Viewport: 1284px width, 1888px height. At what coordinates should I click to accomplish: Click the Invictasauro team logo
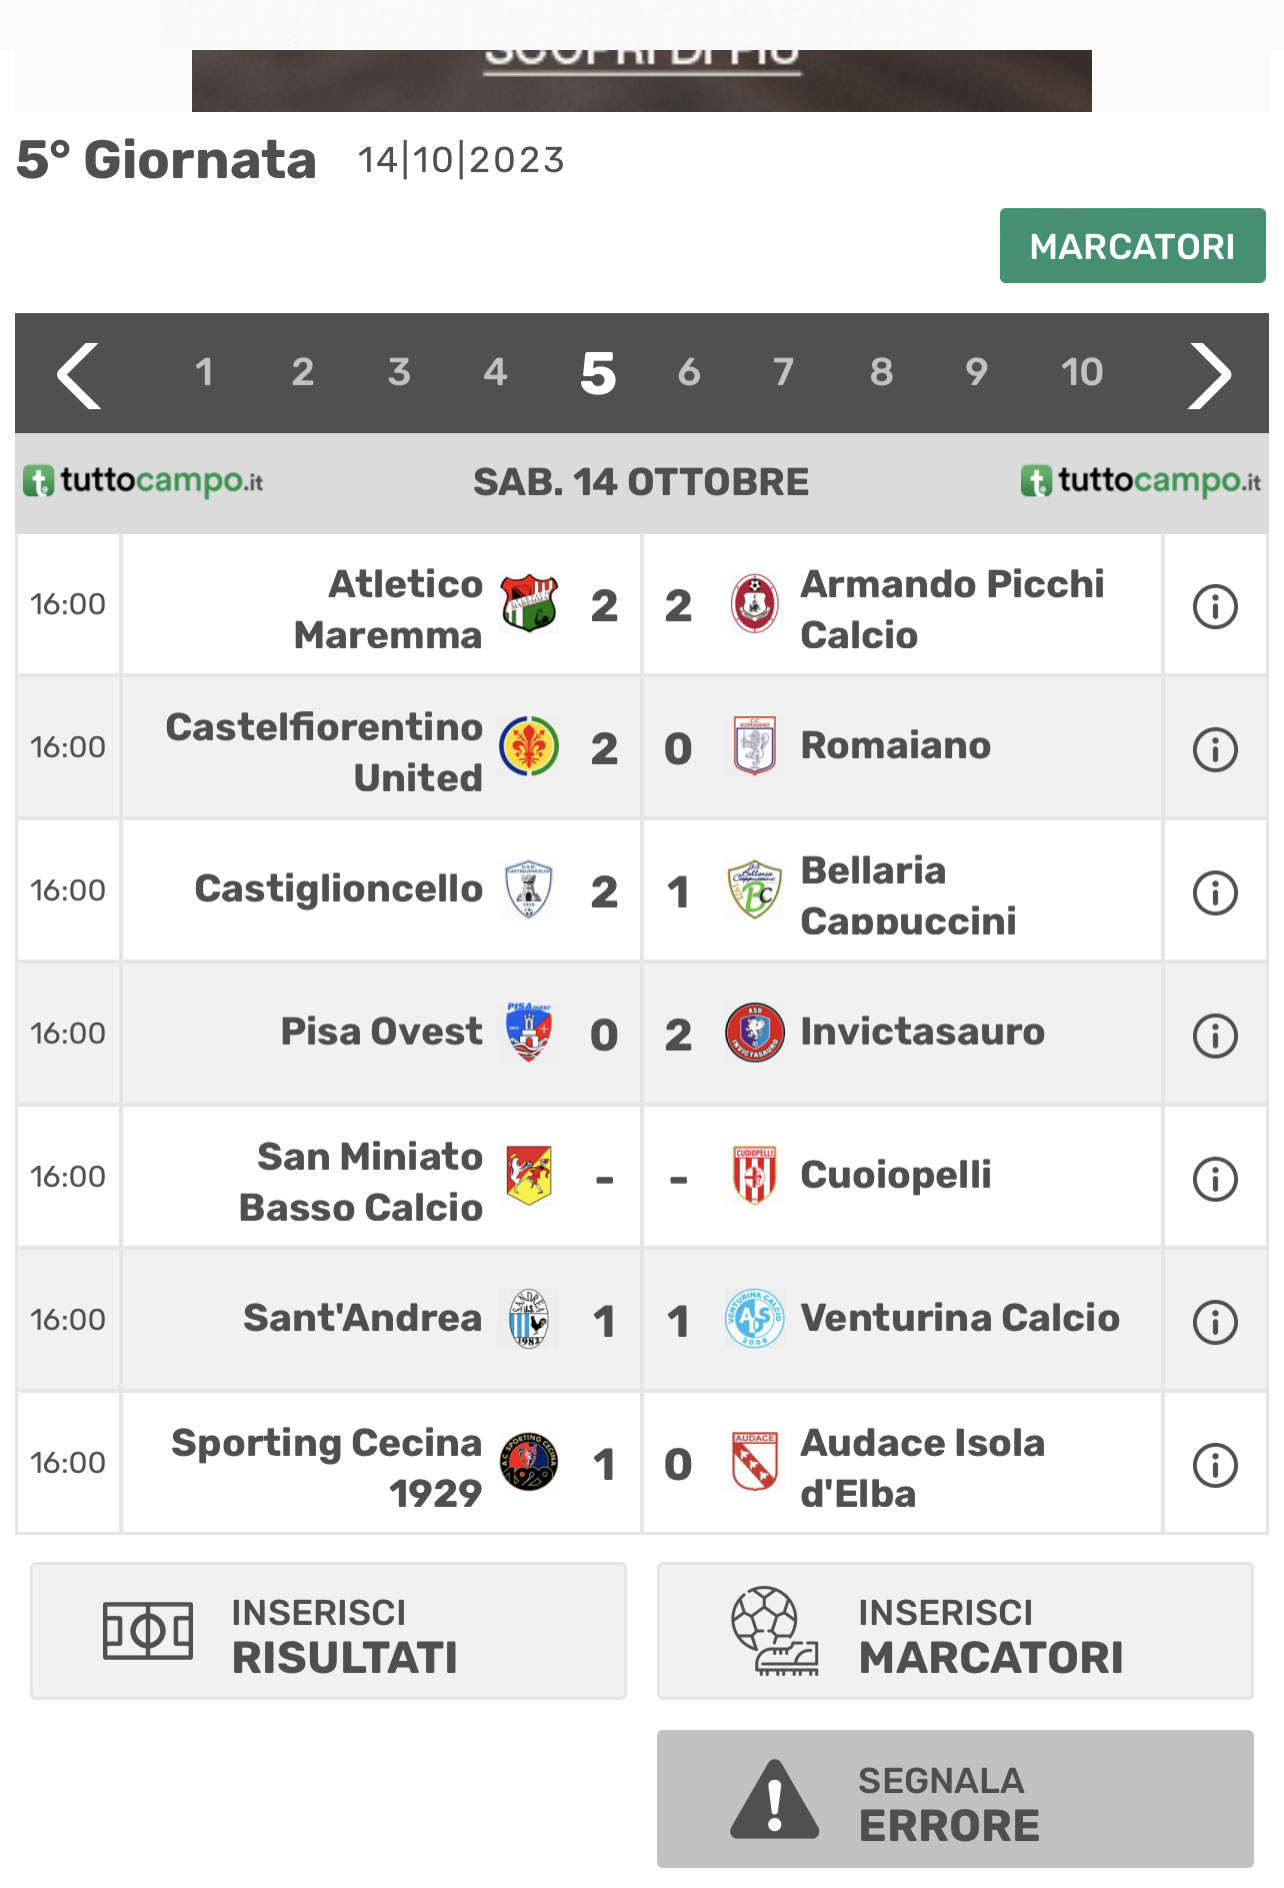coord(754,1032)
